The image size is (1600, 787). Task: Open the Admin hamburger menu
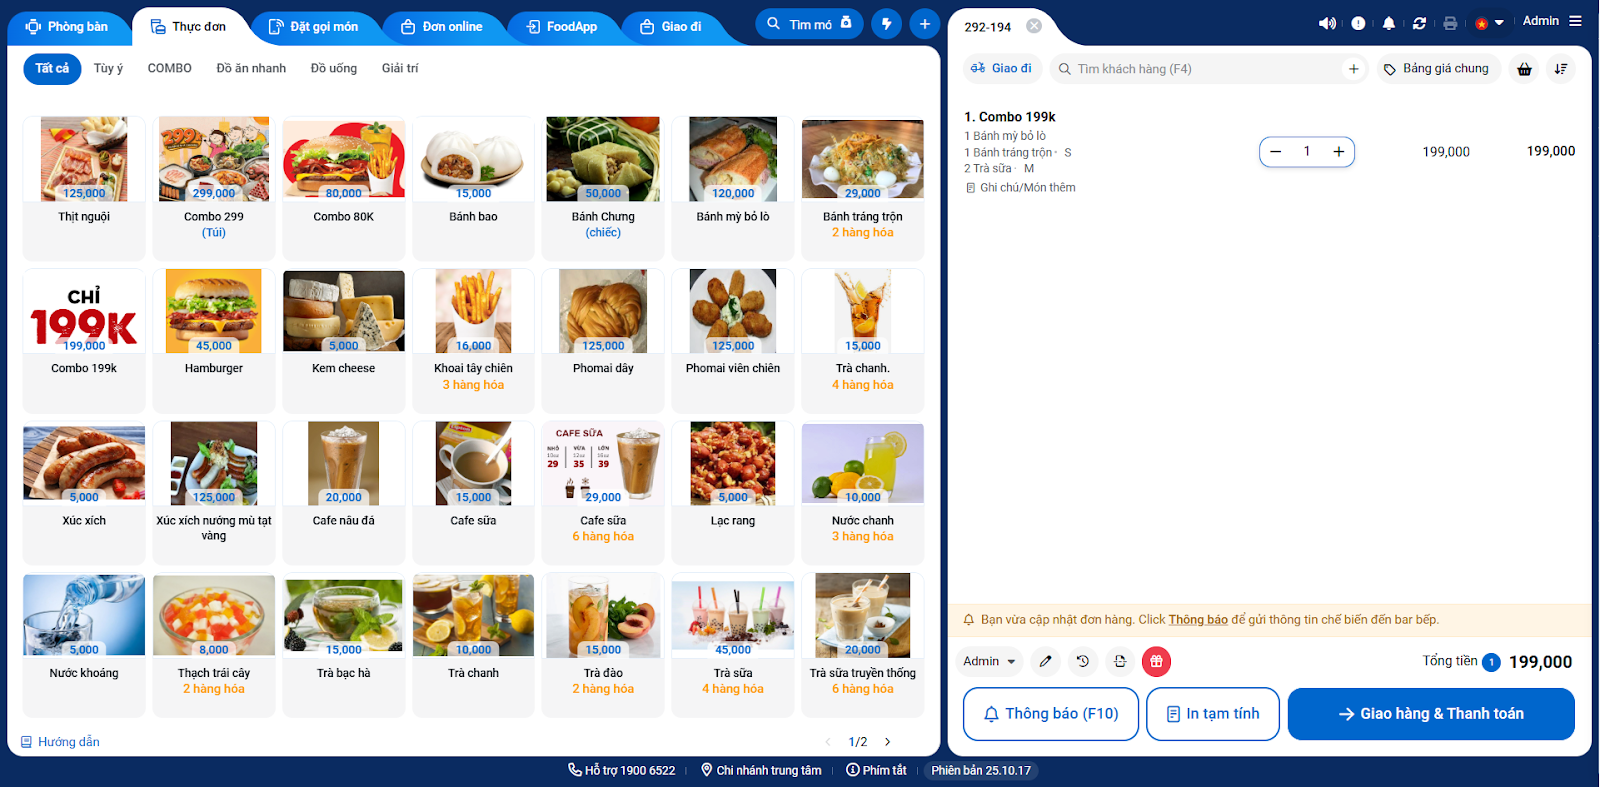(1575, 21)
